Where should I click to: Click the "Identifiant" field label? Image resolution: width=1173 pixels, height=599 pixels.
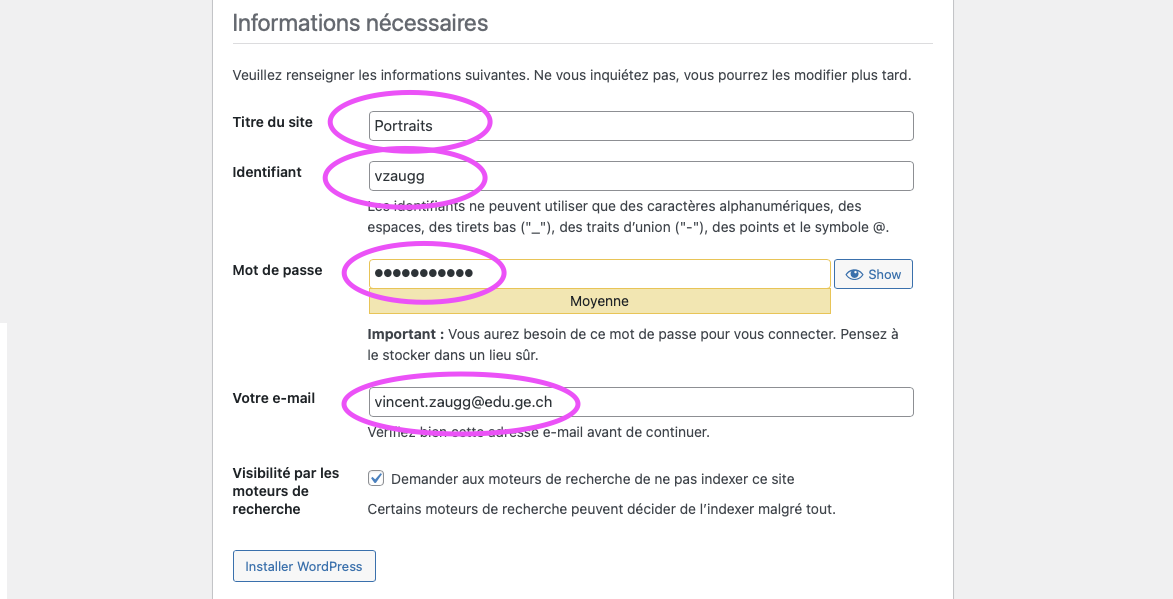[267, 172]
